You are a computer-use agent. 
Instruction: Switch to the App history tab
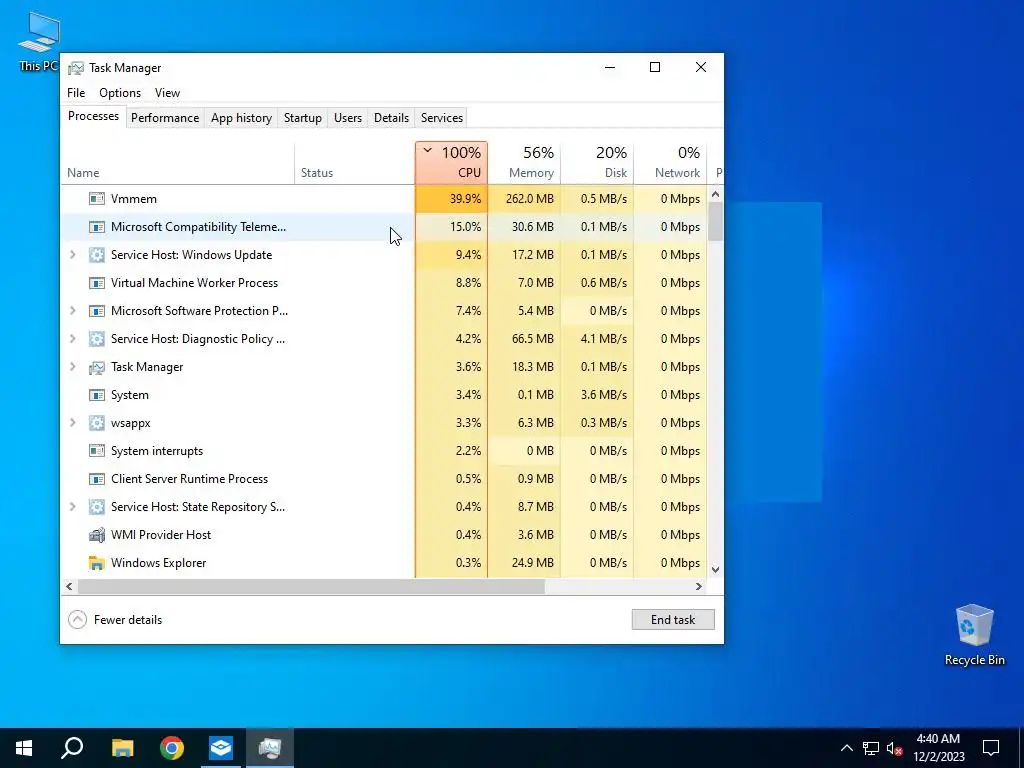click(x=241, y=118)
